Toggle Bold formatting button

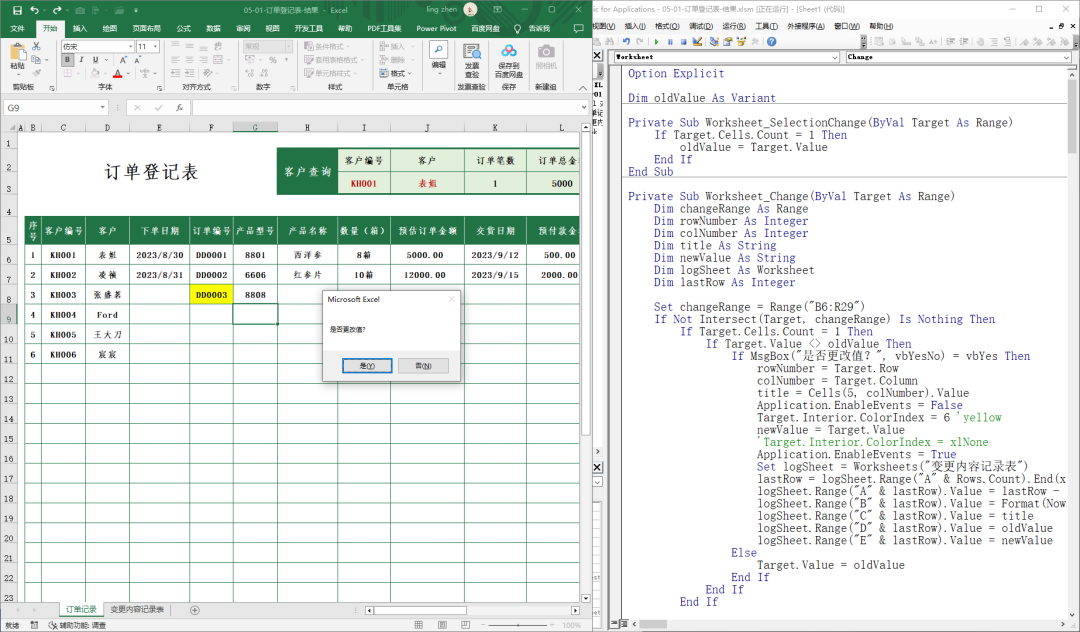coord(68,60)
